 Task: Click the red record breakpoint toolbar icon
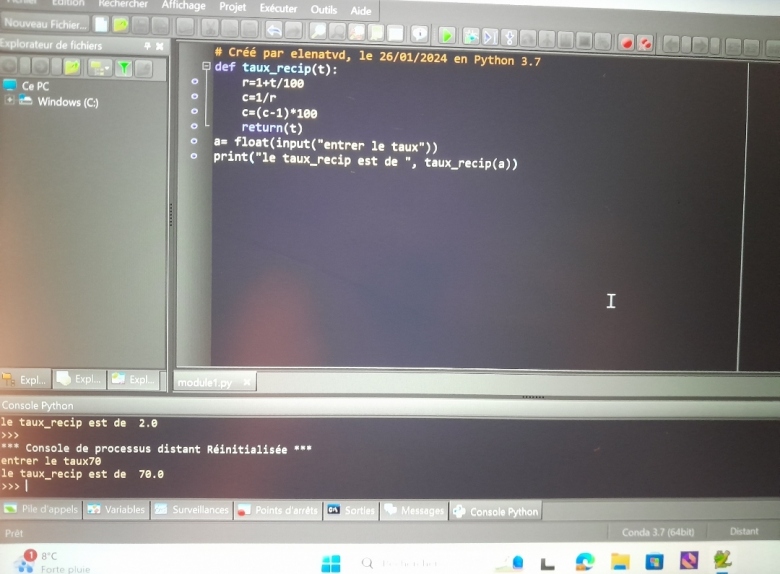pos(627,42)
